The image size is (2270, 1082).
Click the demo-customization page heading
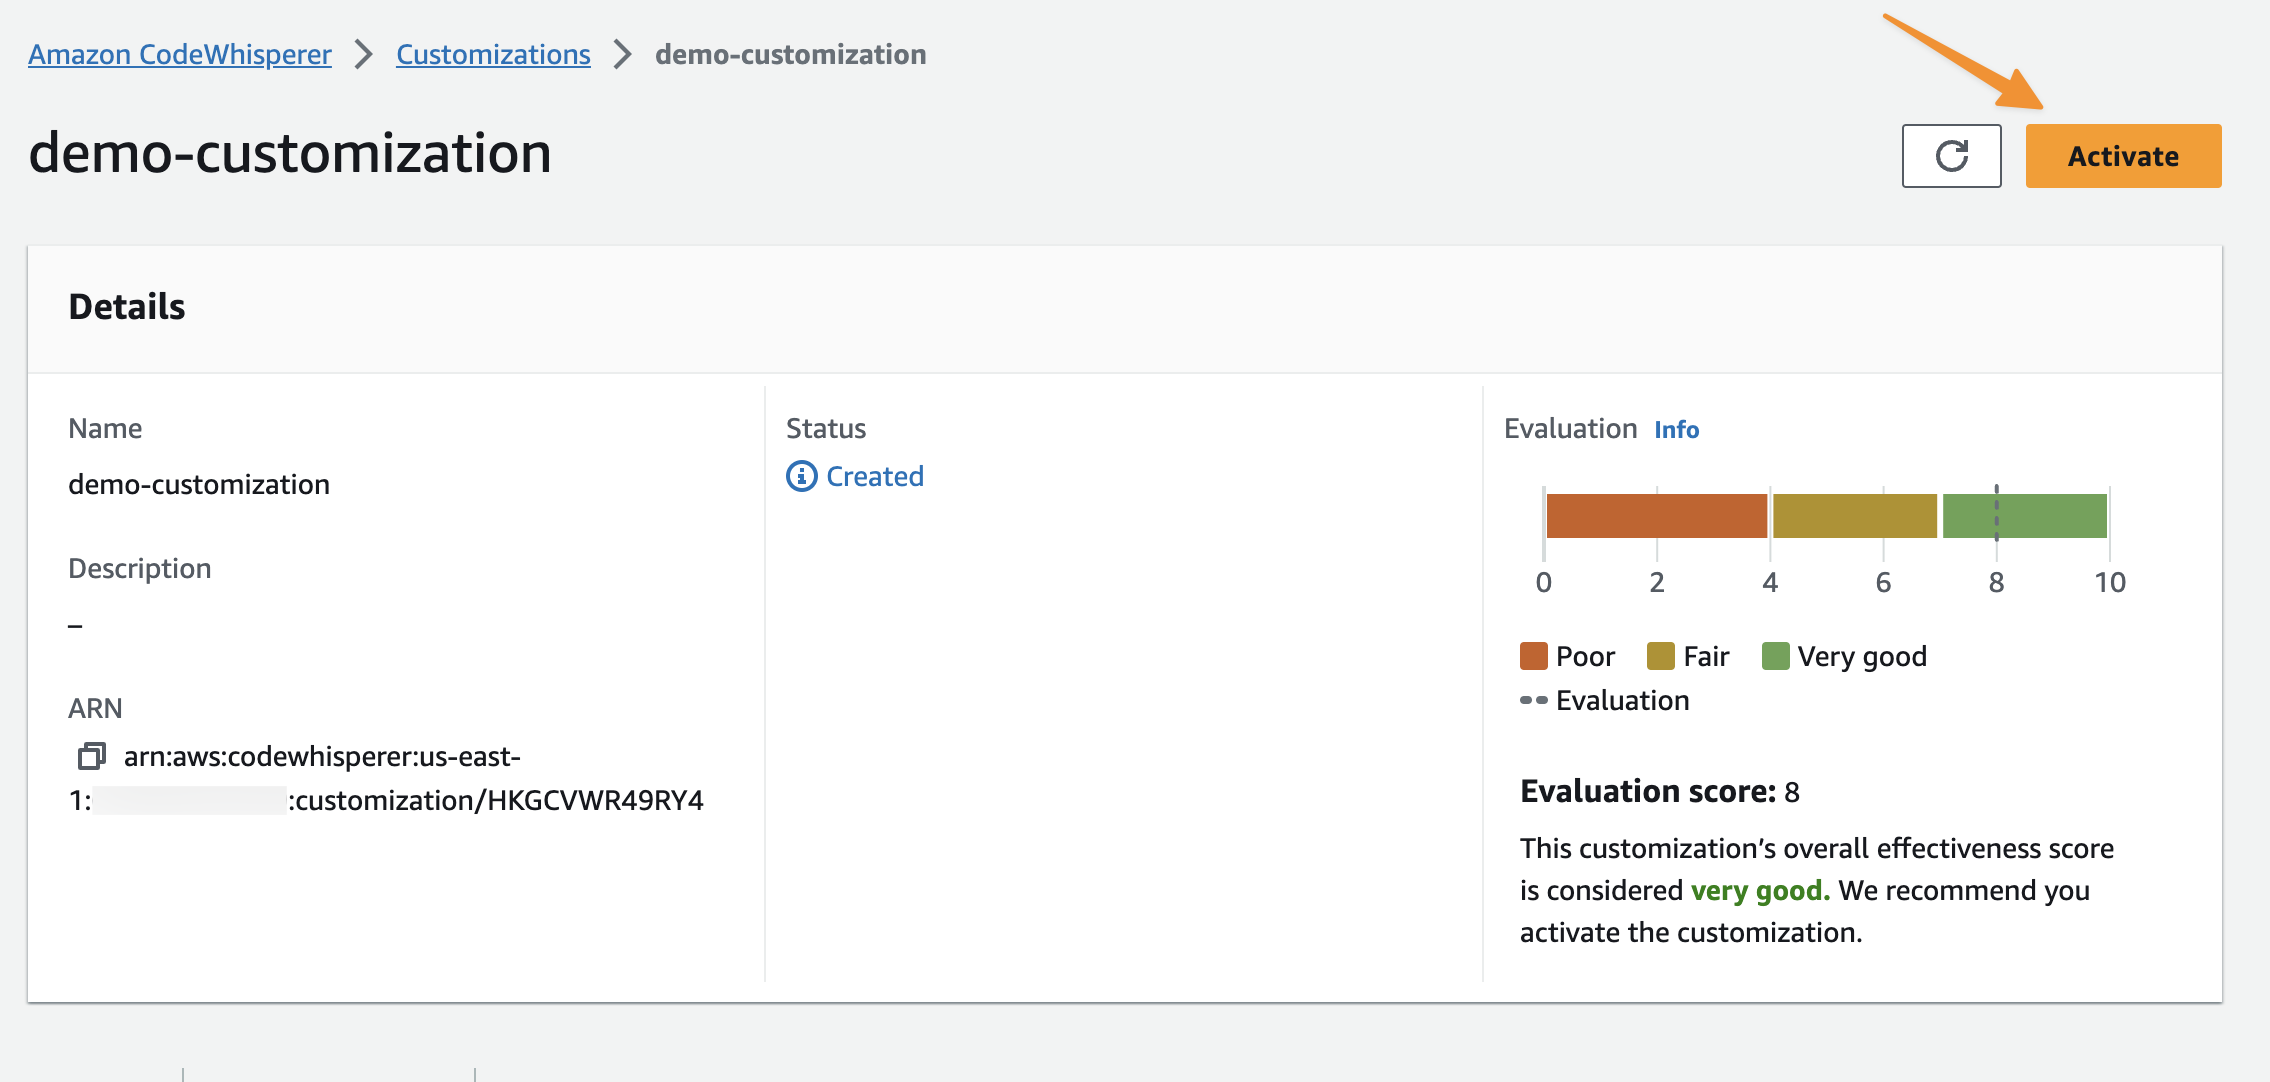(x=290, y=153)
